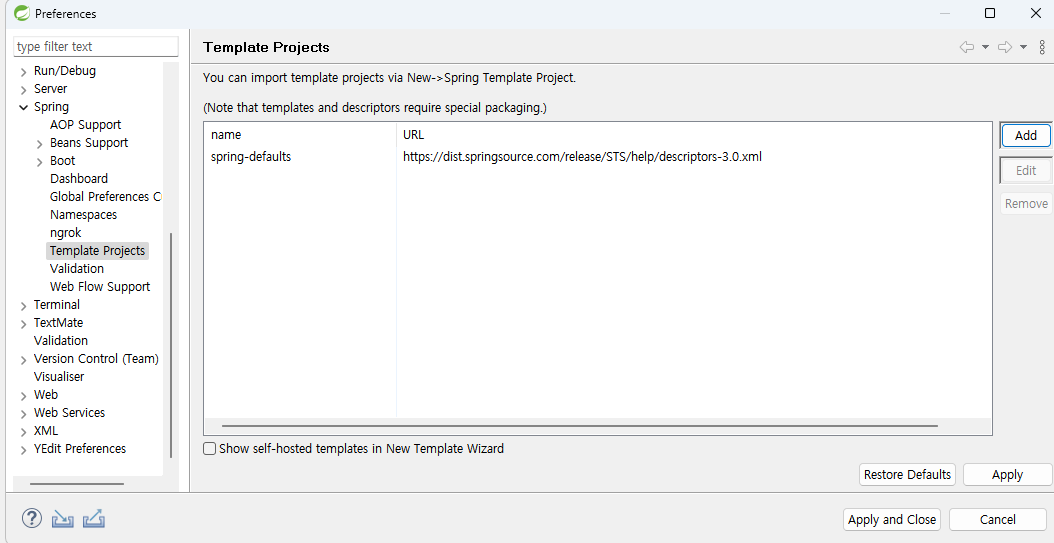Expand the YEdit Preferences node
1054x543 pixels.
pyautogui.click(x=24, y=450)
